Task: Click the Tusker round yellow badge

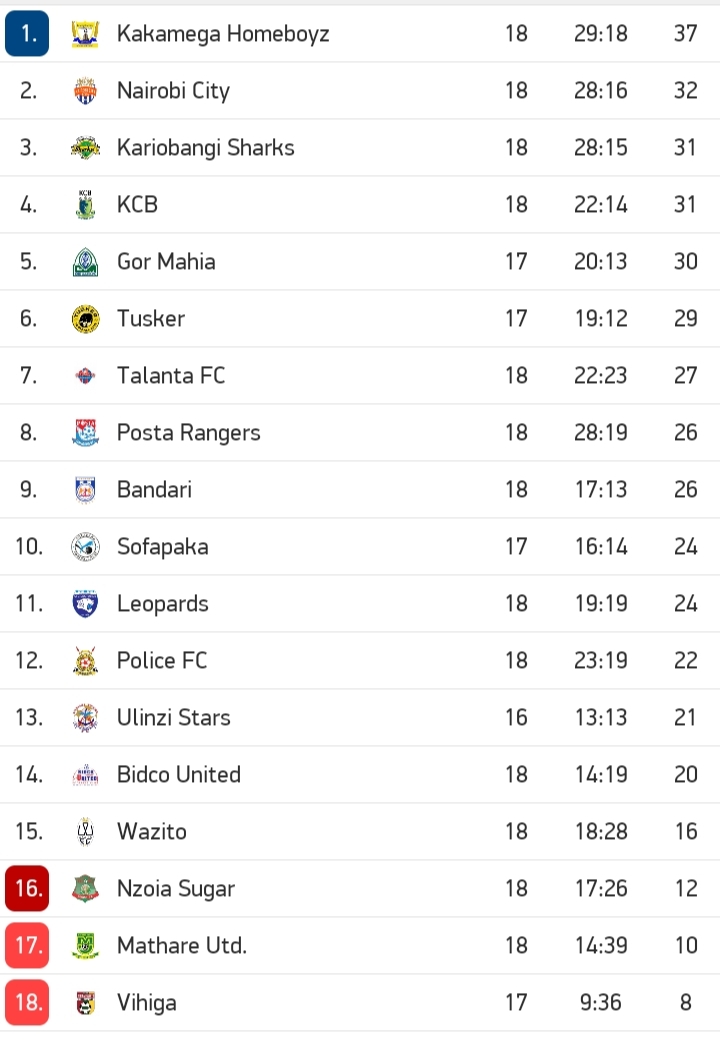Action: (85, 319)
